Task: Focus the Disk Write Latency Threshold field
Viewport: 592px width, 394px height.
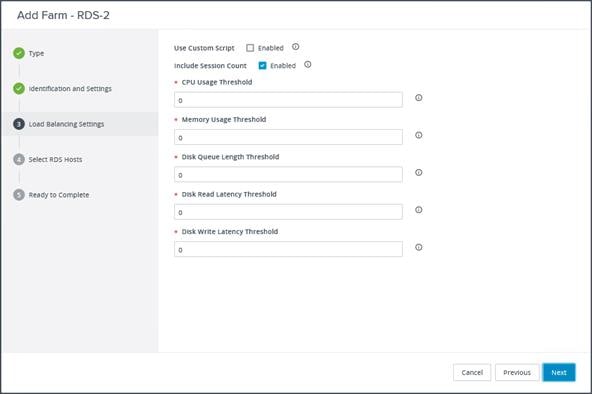Action: 288,249
